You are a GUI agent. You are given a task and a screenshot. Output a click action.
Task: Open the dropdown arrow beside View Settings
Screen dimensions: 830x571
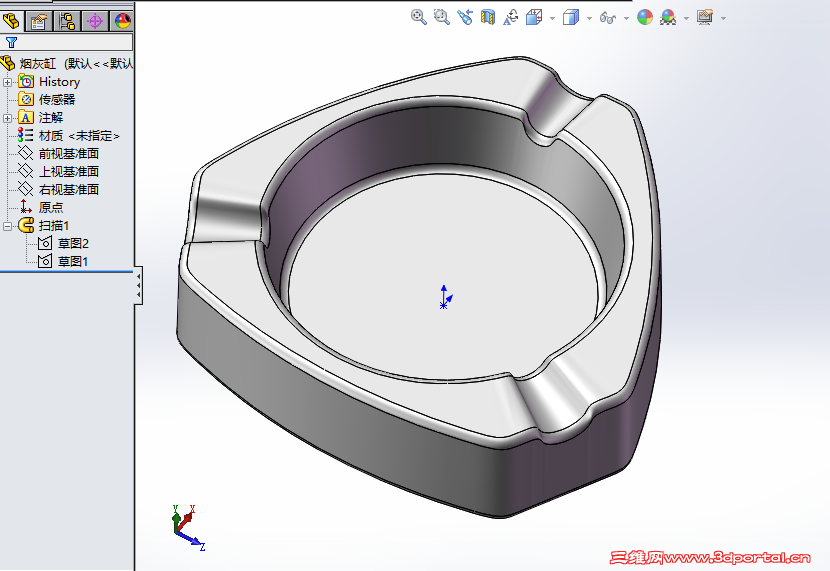[723, 18]
